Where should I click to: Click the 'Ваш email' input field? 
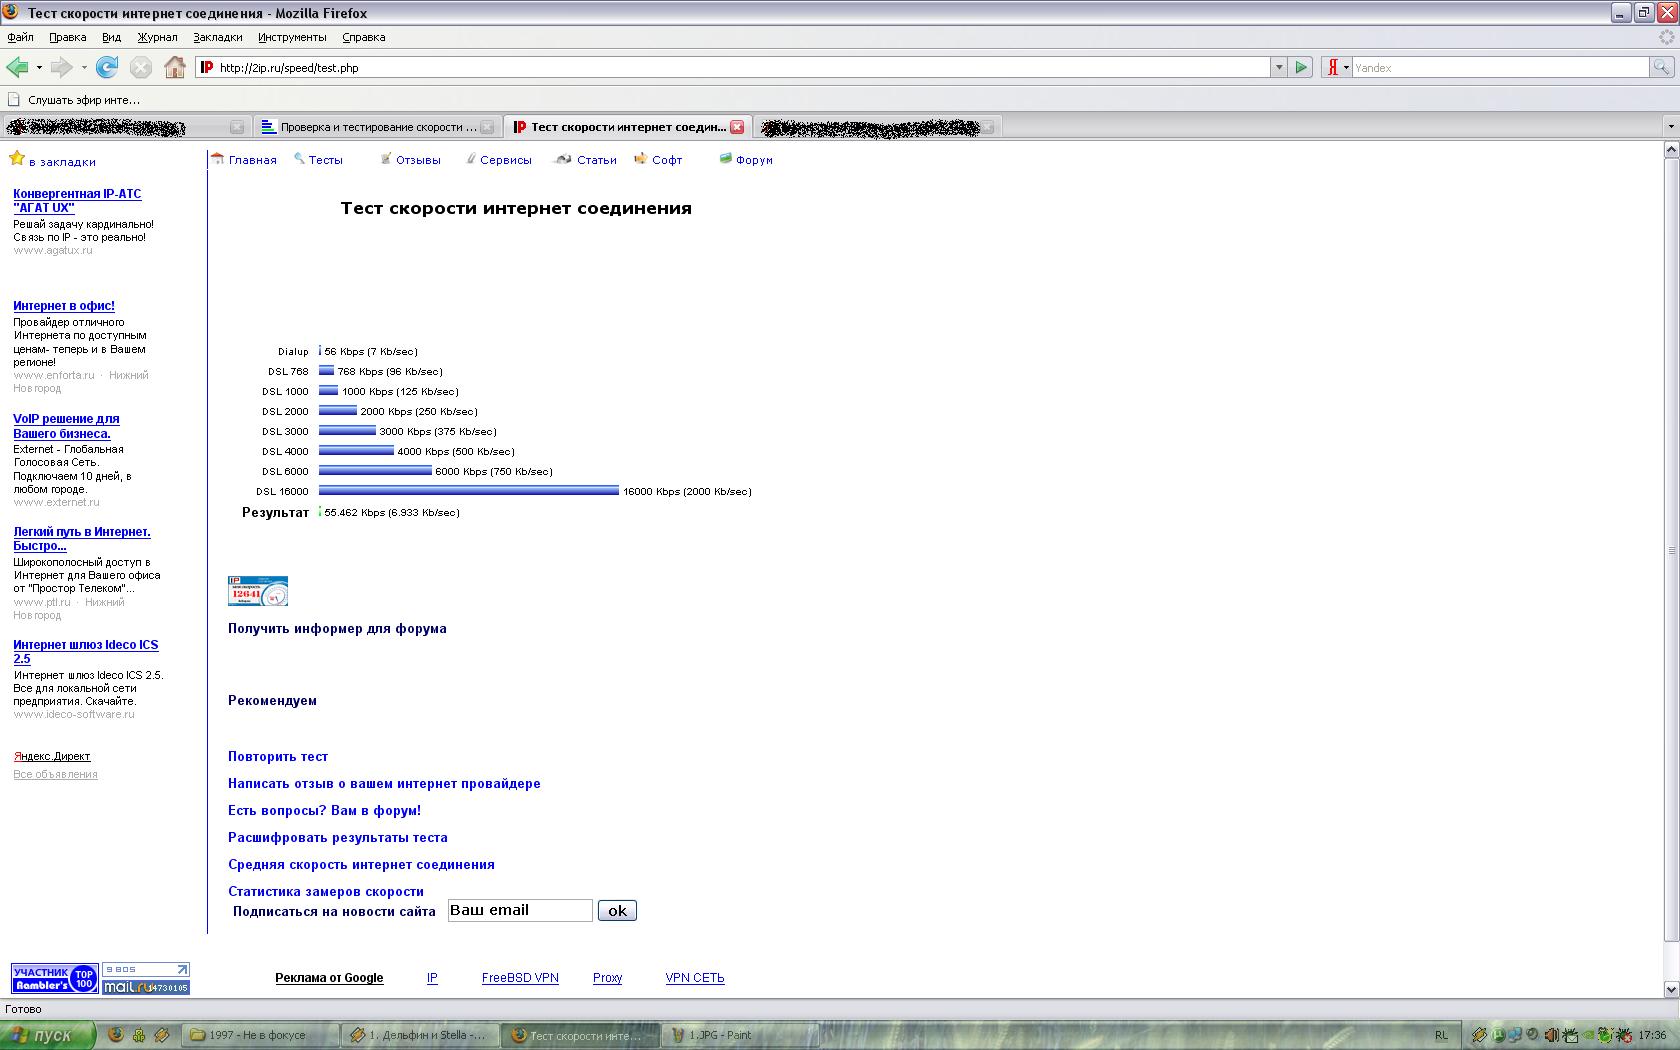click(x=520, y=910)
